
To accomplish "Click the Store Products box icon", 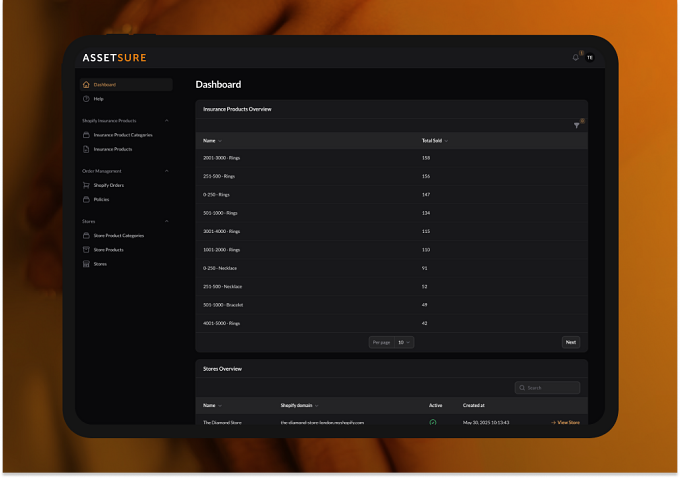I will point(86,250).
